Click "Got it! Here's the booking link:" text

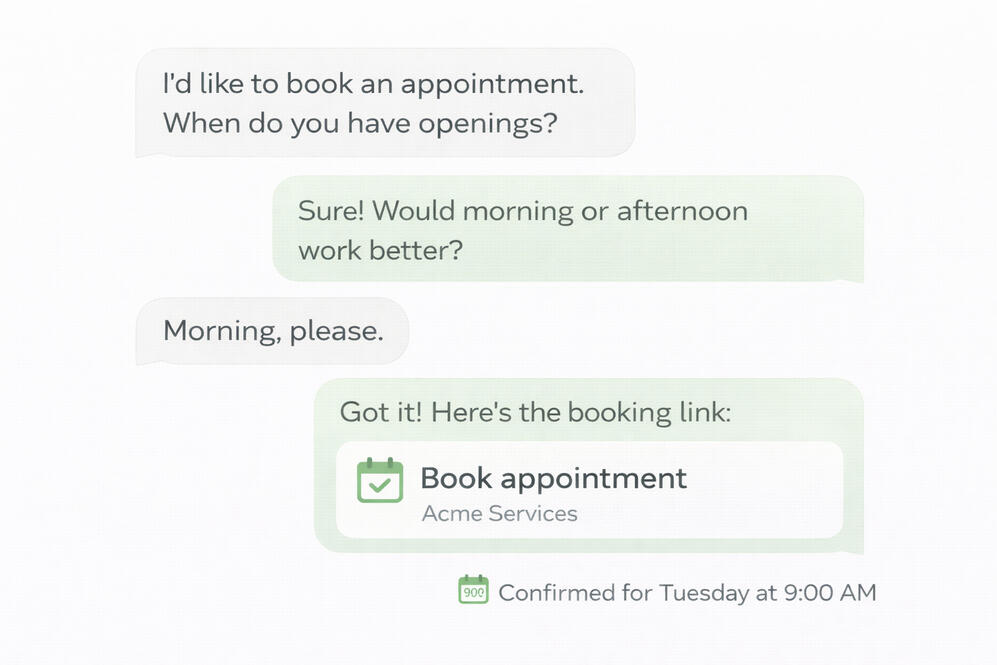tap(535, 412)
